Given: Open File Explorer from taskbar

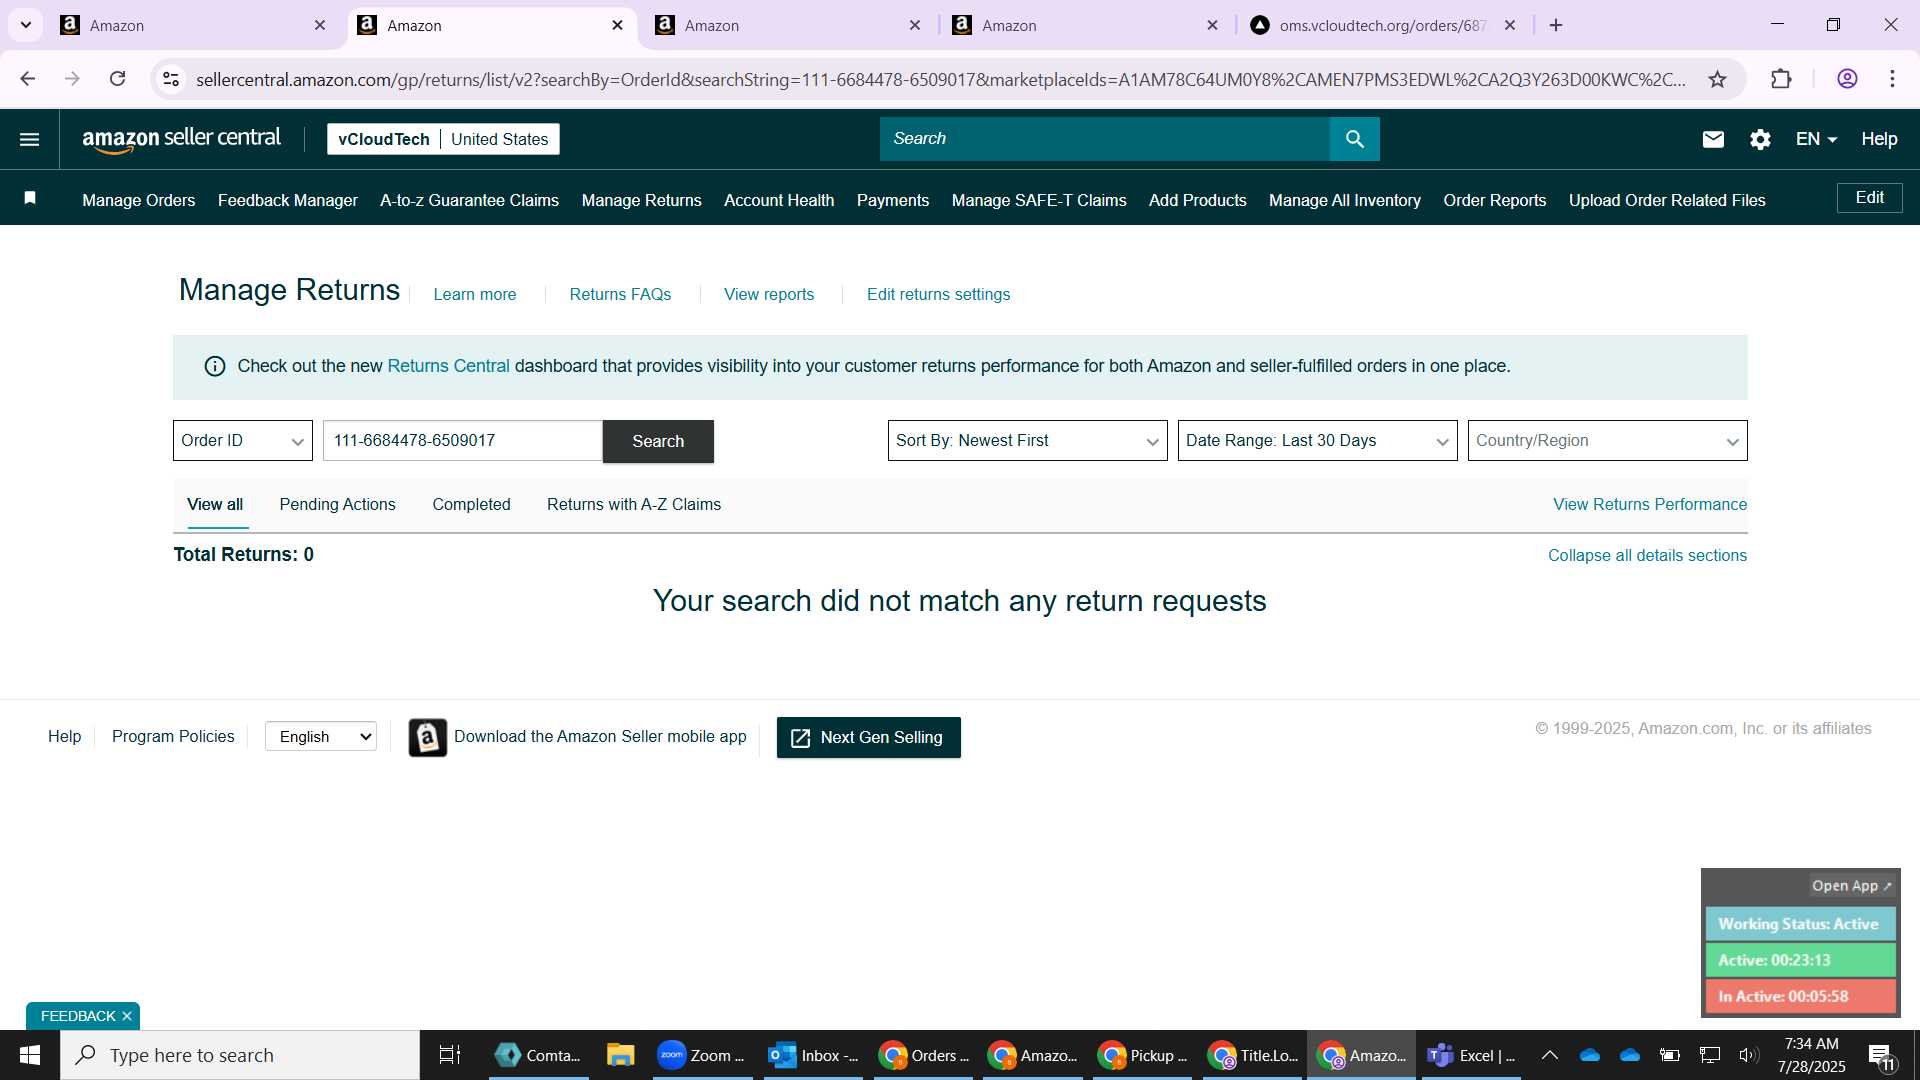Looking at the screenshot, I should pyautogui.click(x=620, y=1055).
